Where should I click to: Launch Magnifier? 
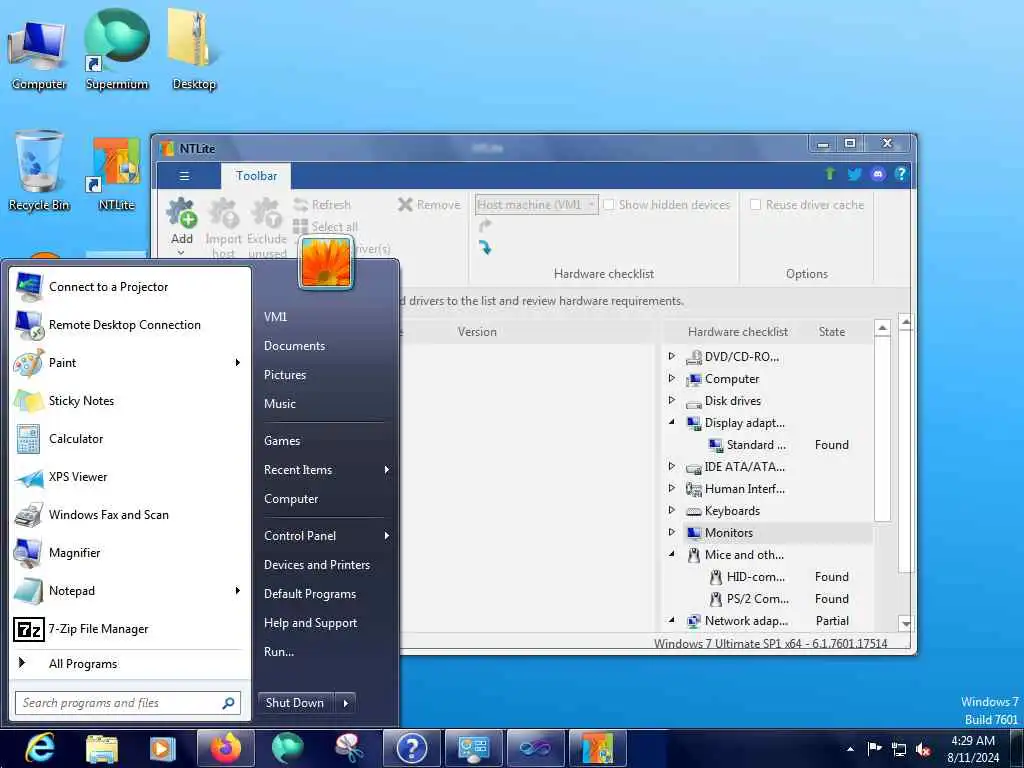point(129,552)
